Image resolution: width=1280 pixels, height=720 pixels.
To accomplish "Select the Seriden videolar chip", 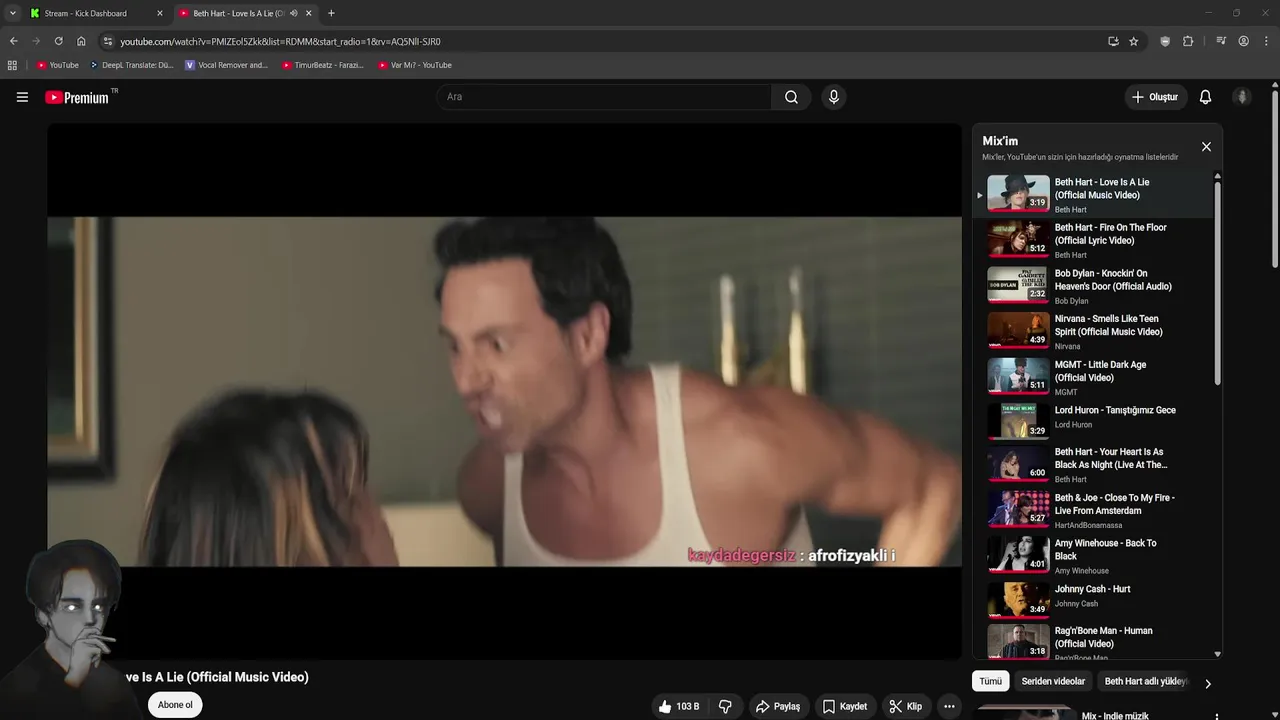I will point(1053,681).
